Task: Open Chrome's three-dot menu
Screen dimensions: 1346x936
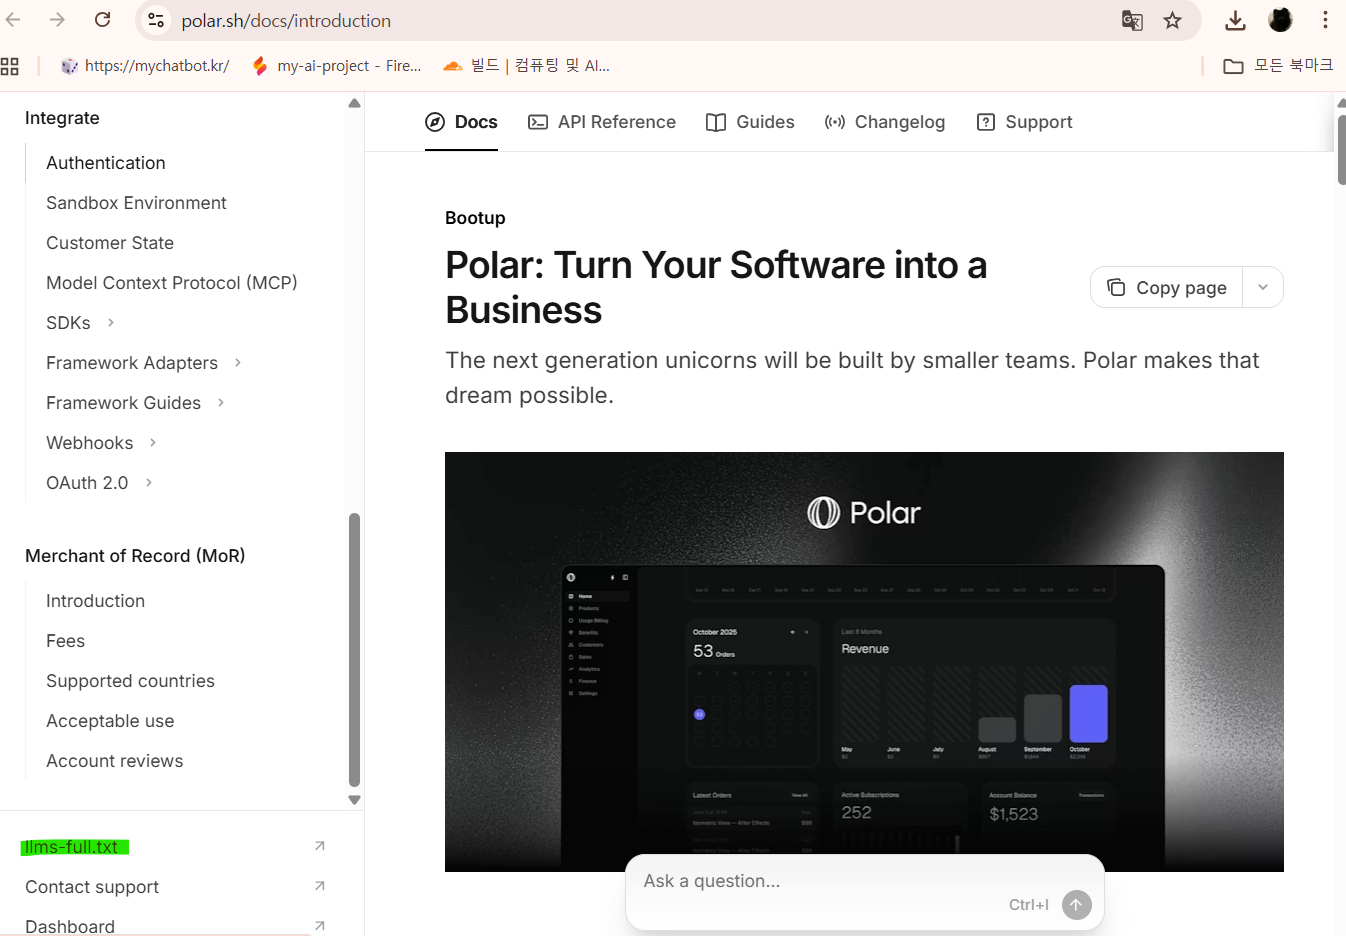Action: (x=1325, y=20)
